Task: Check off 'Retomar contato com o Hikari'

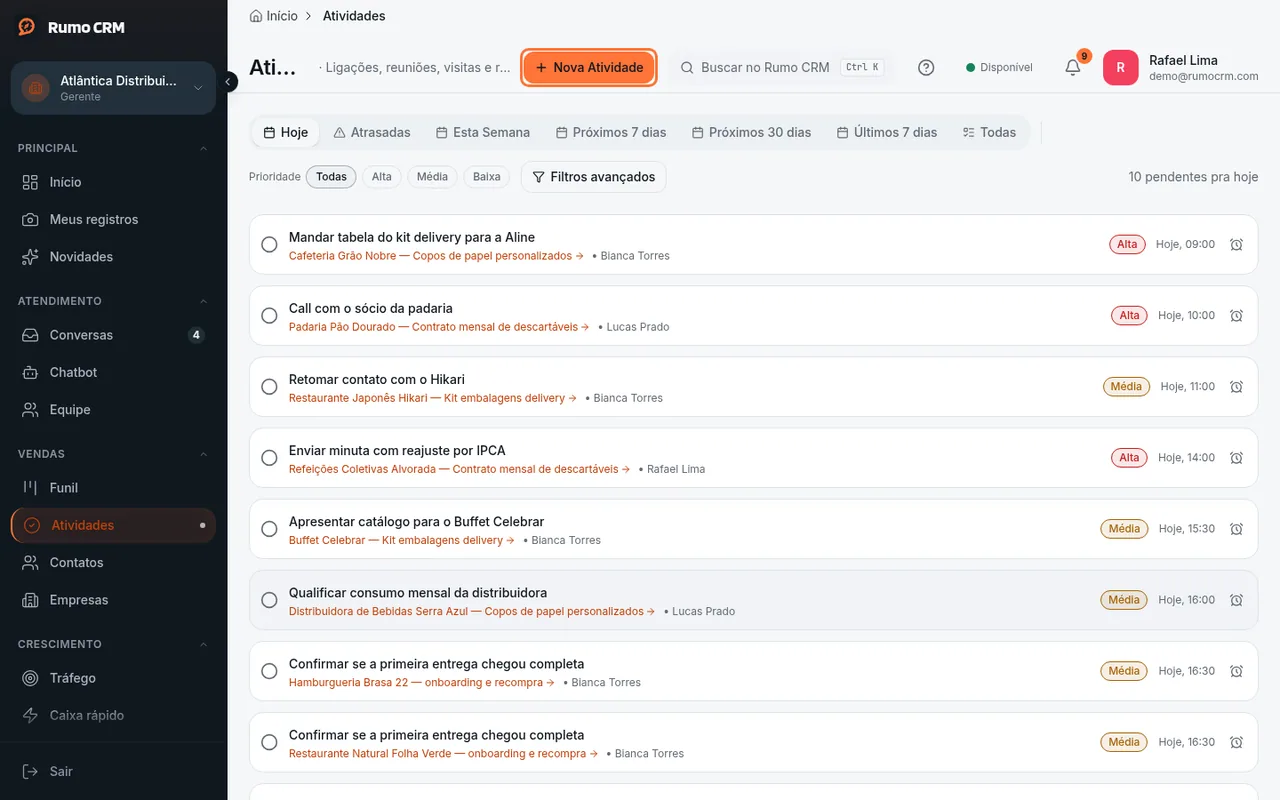Action: click(x=269, y=387)
